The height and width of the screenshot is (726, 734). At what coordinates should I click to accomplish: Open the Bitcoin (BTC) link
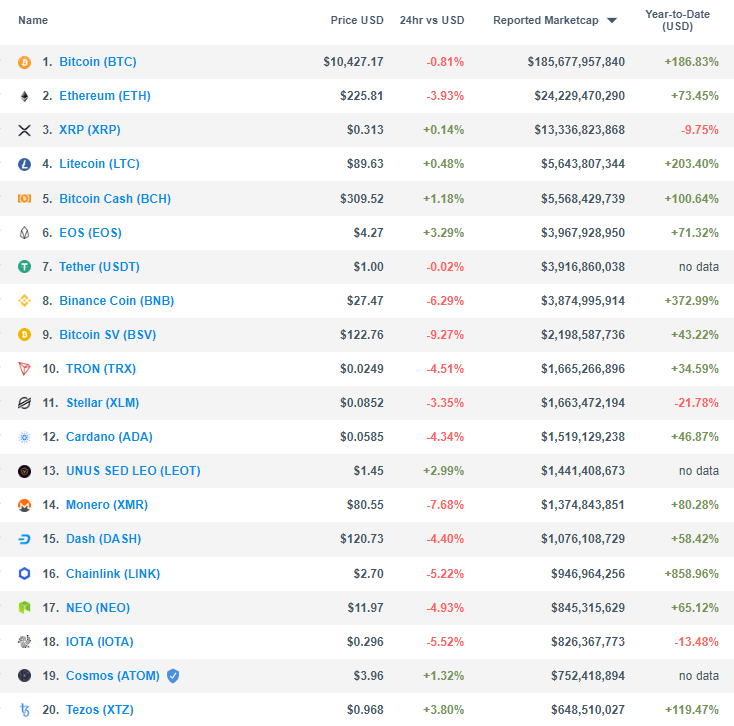coord(98,62)
